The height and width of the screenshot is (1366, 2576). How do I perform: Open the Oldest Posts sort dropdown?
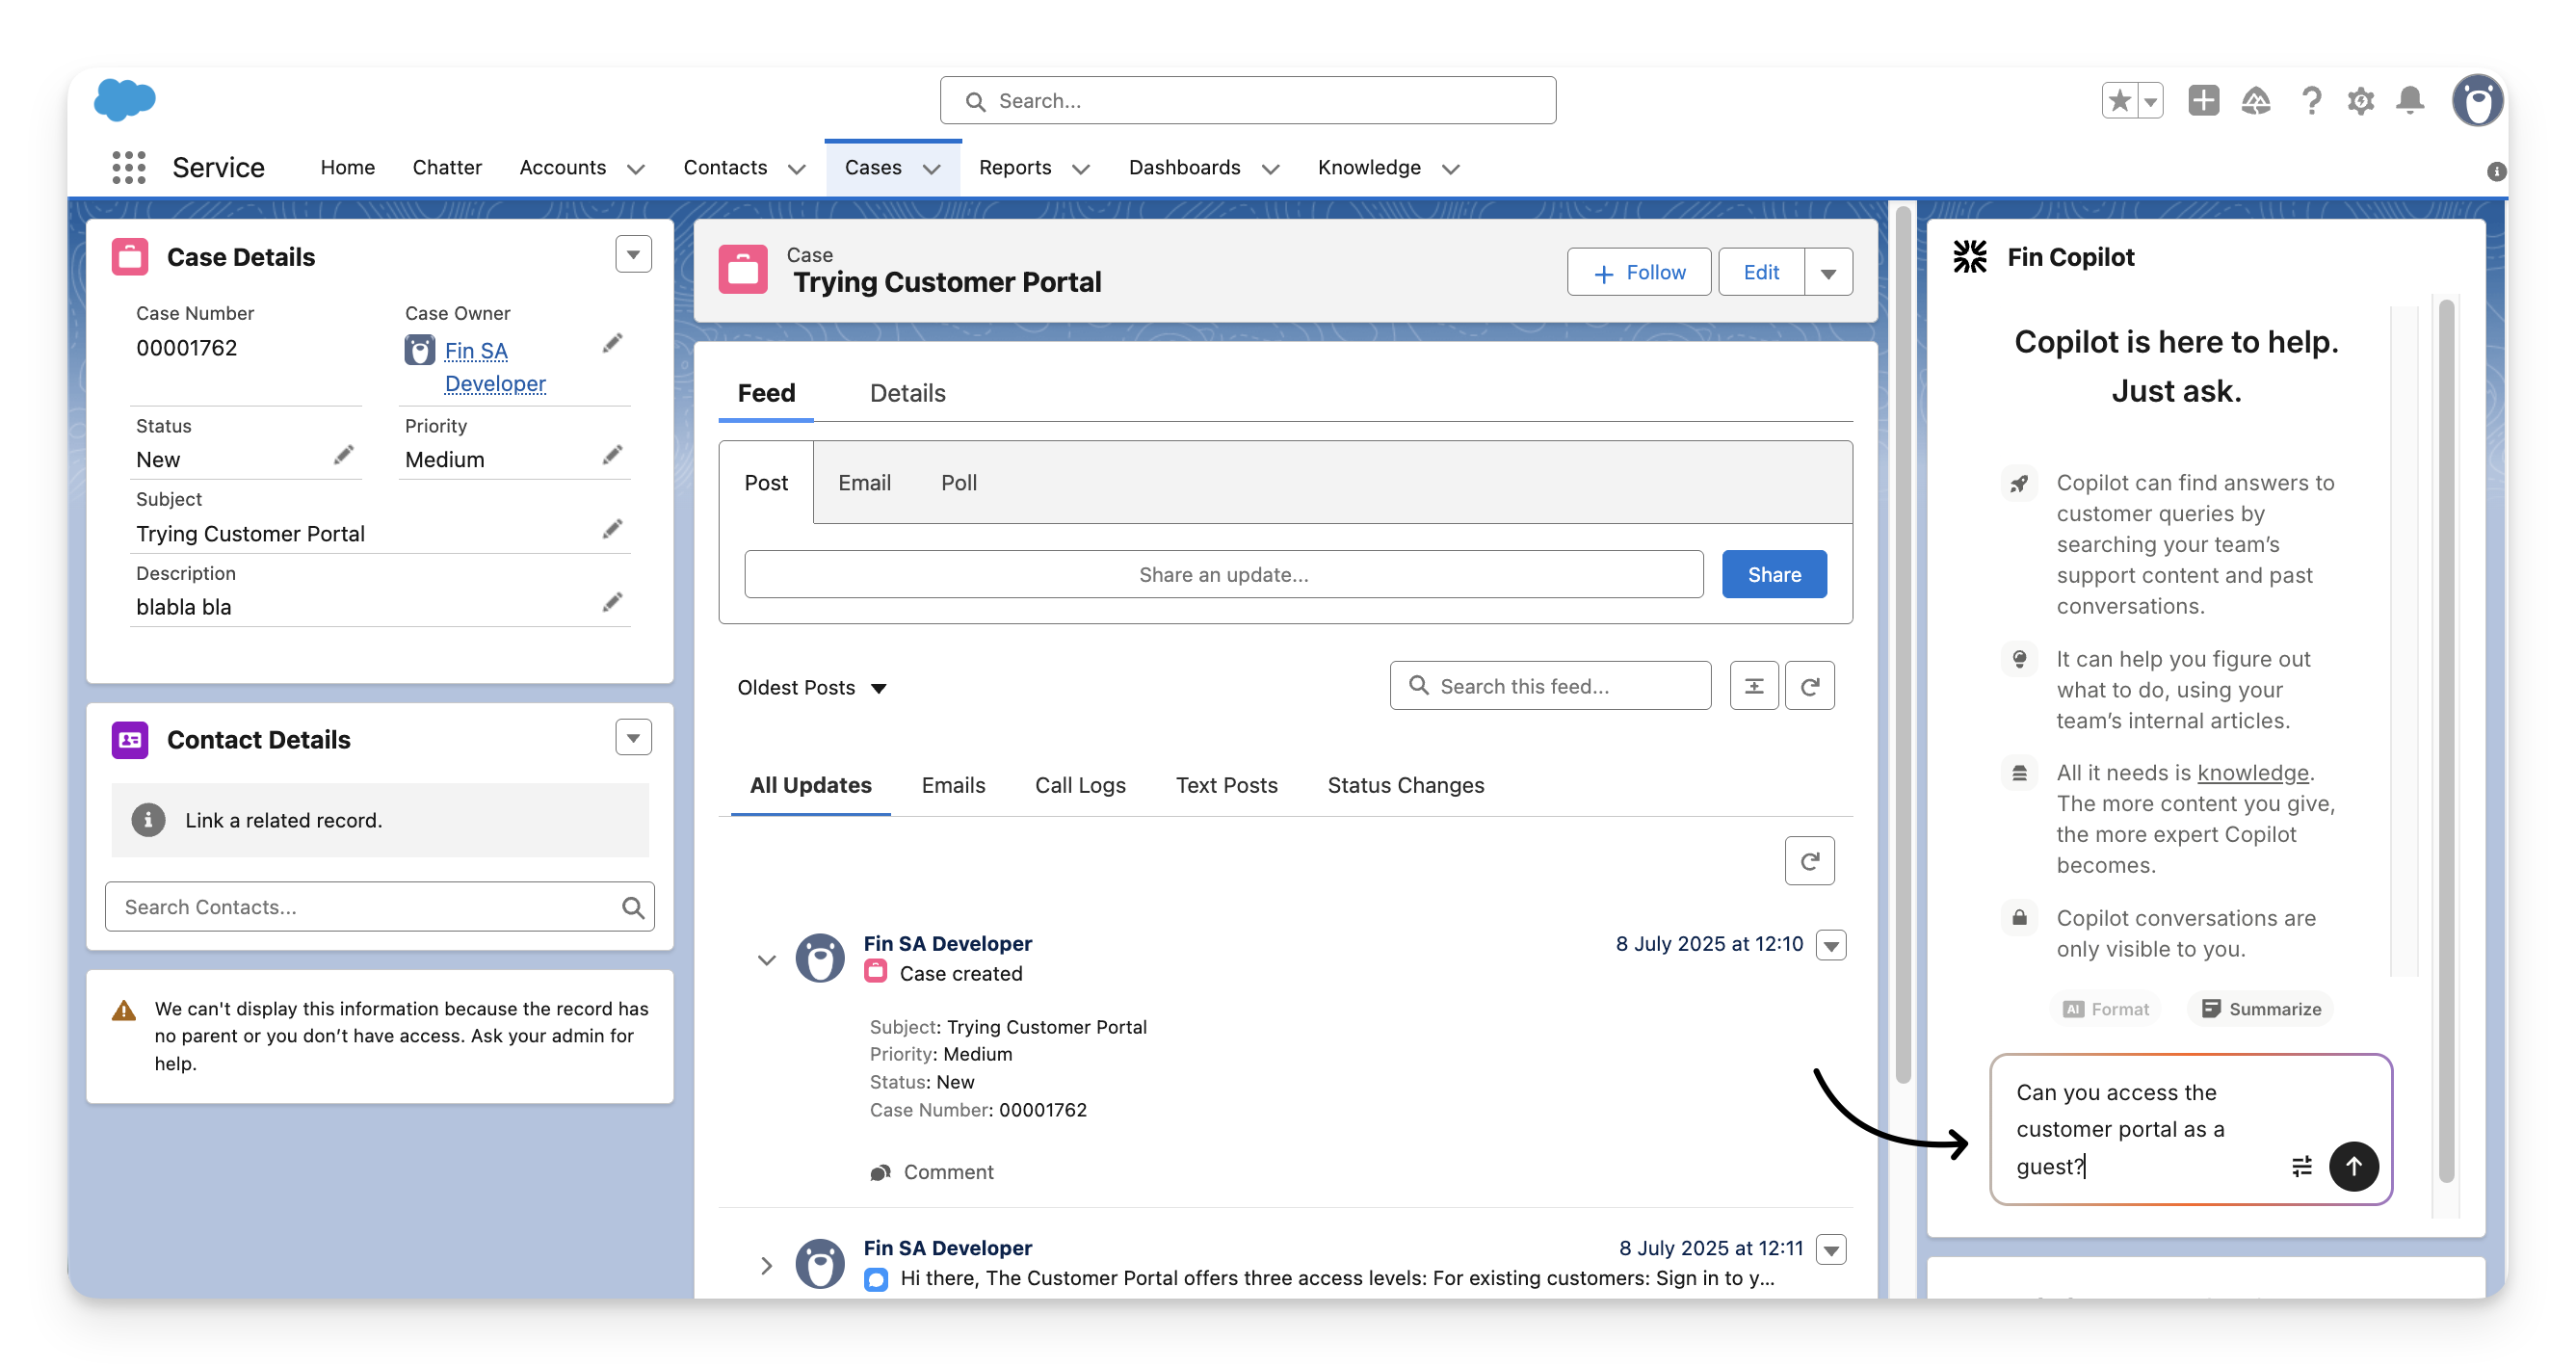812,688
